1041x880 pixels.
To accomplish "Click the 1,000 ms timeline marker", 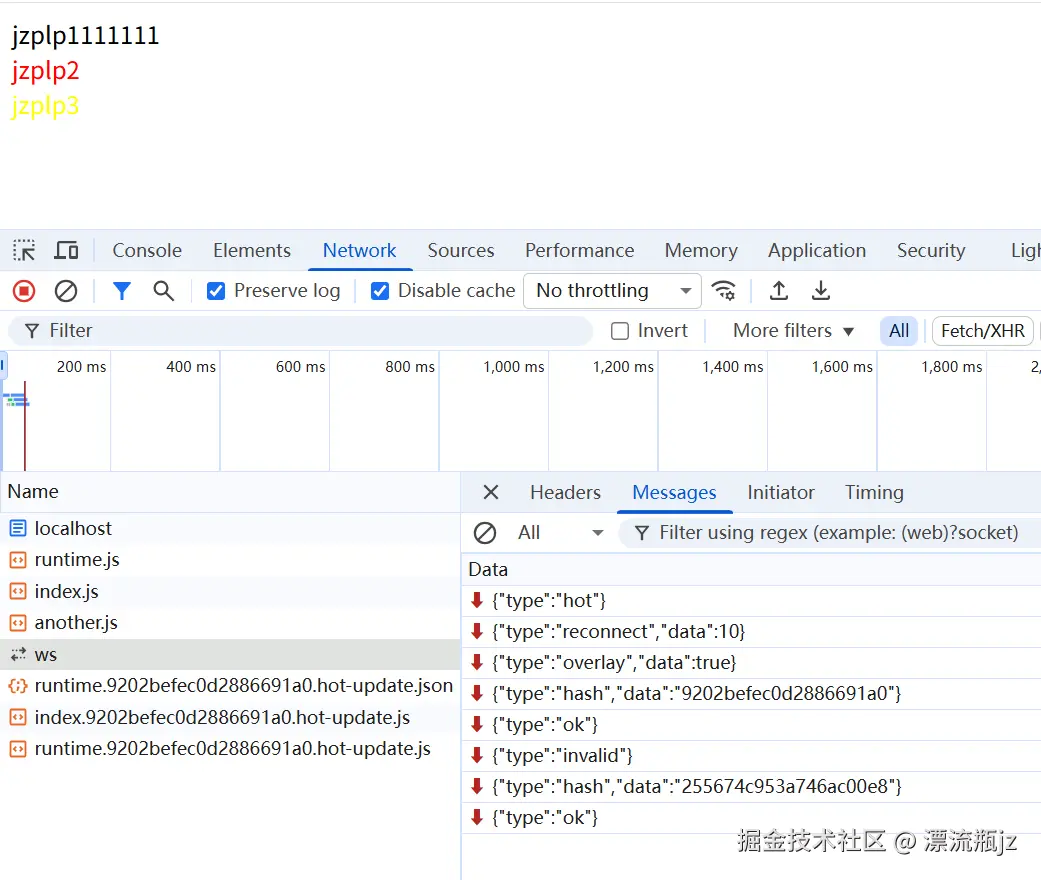I will click(513, 367).
